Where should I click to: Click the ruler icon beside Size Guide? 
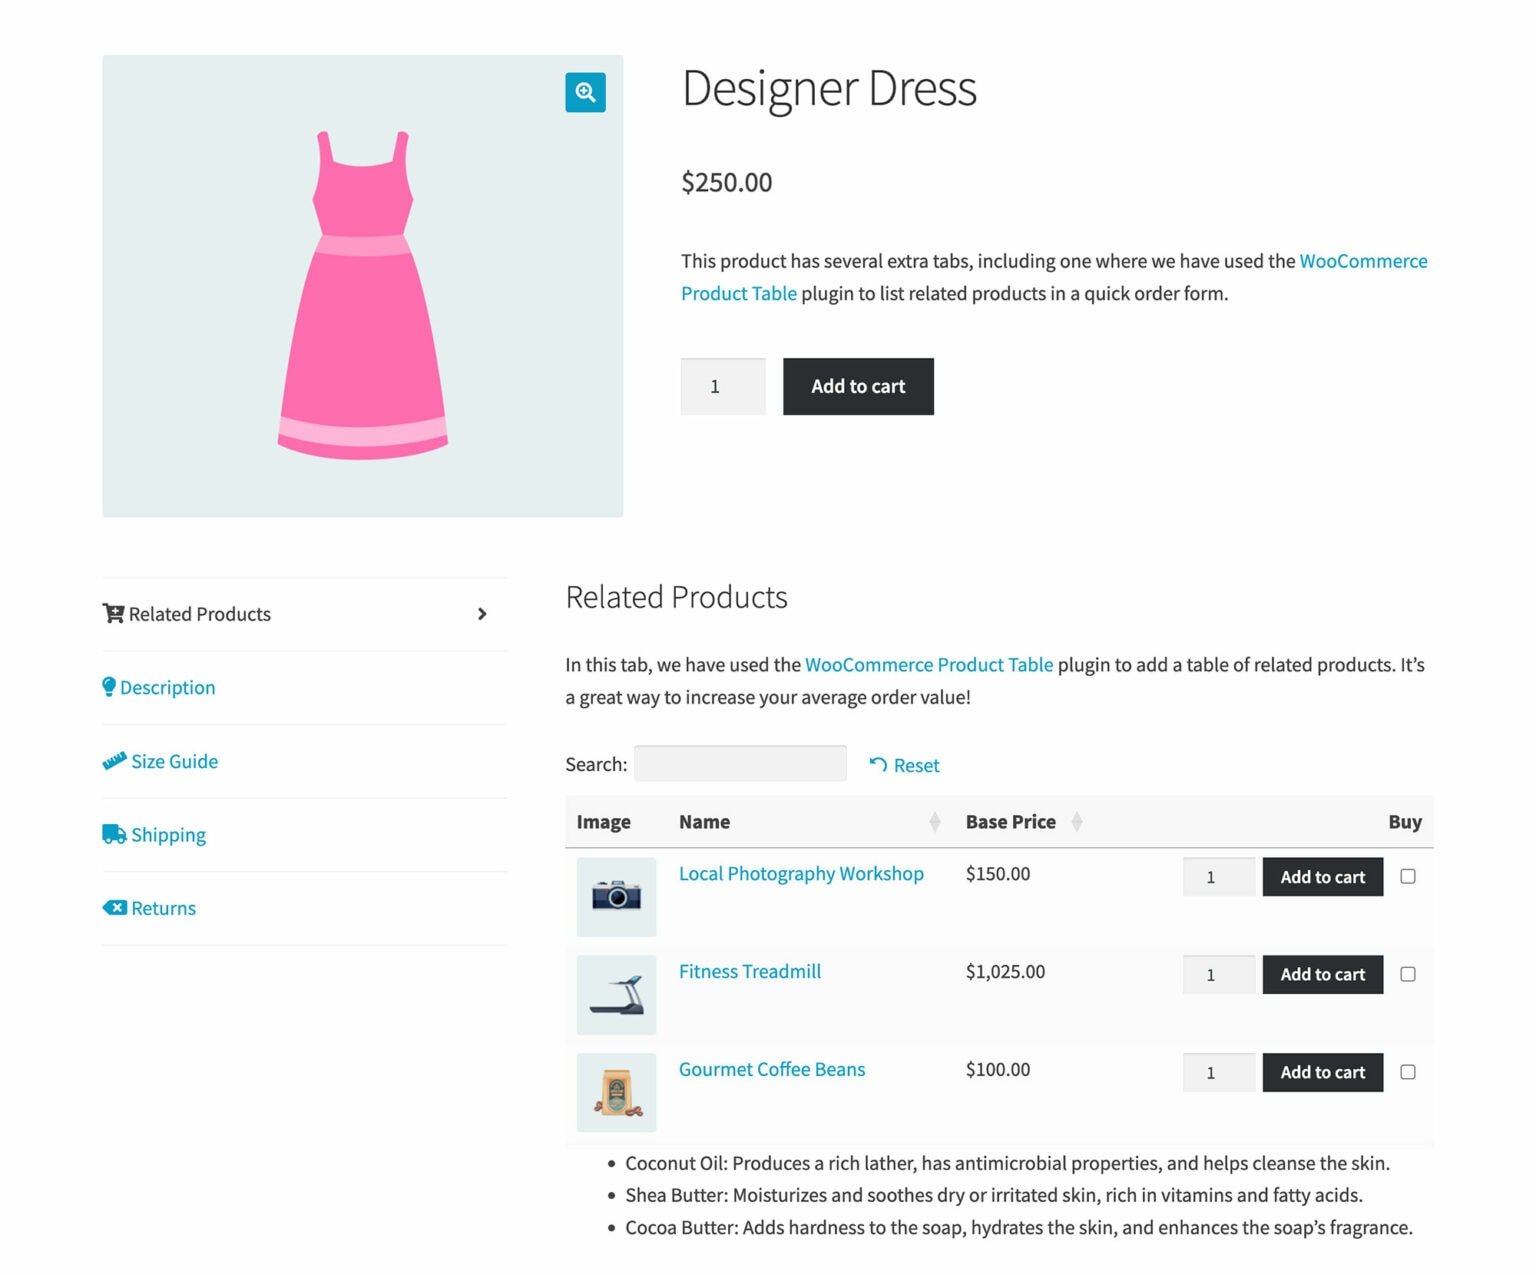click(x=113, y=760)
